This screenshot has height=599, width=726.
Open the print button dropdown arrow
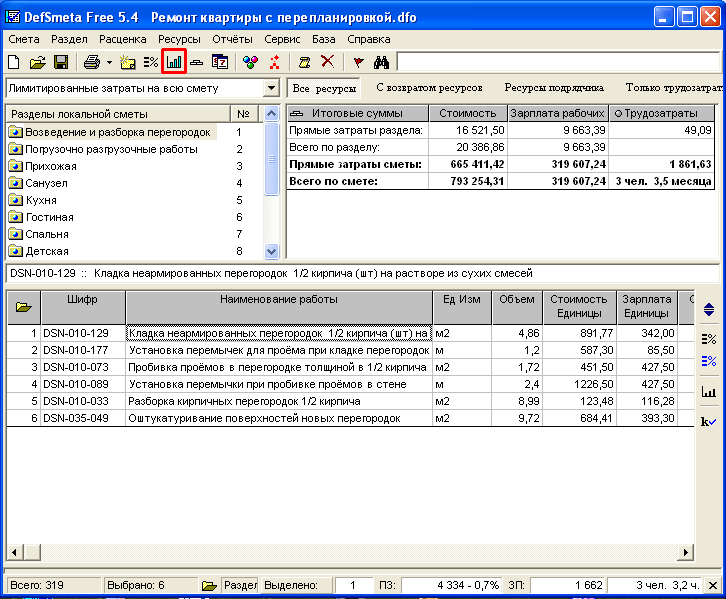108,62
